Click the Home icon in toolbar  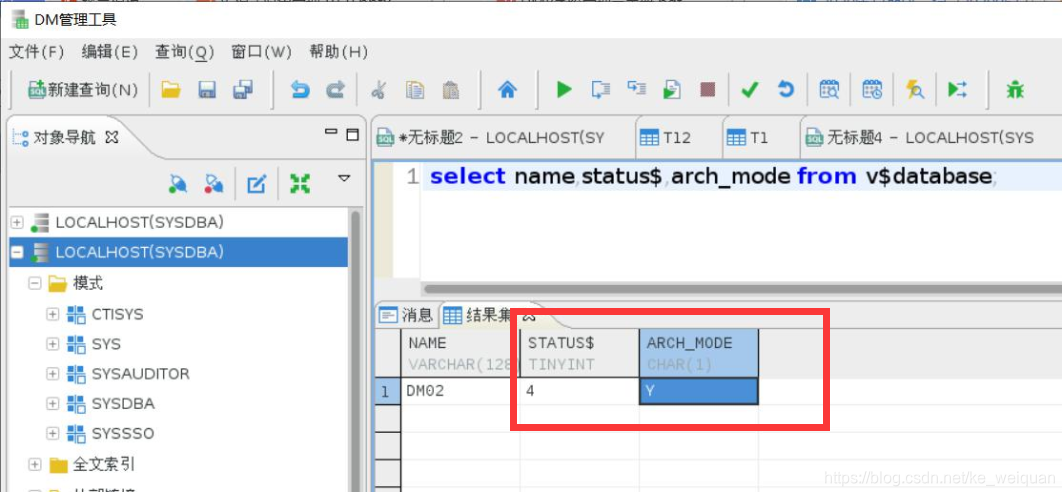click(507, 90)
